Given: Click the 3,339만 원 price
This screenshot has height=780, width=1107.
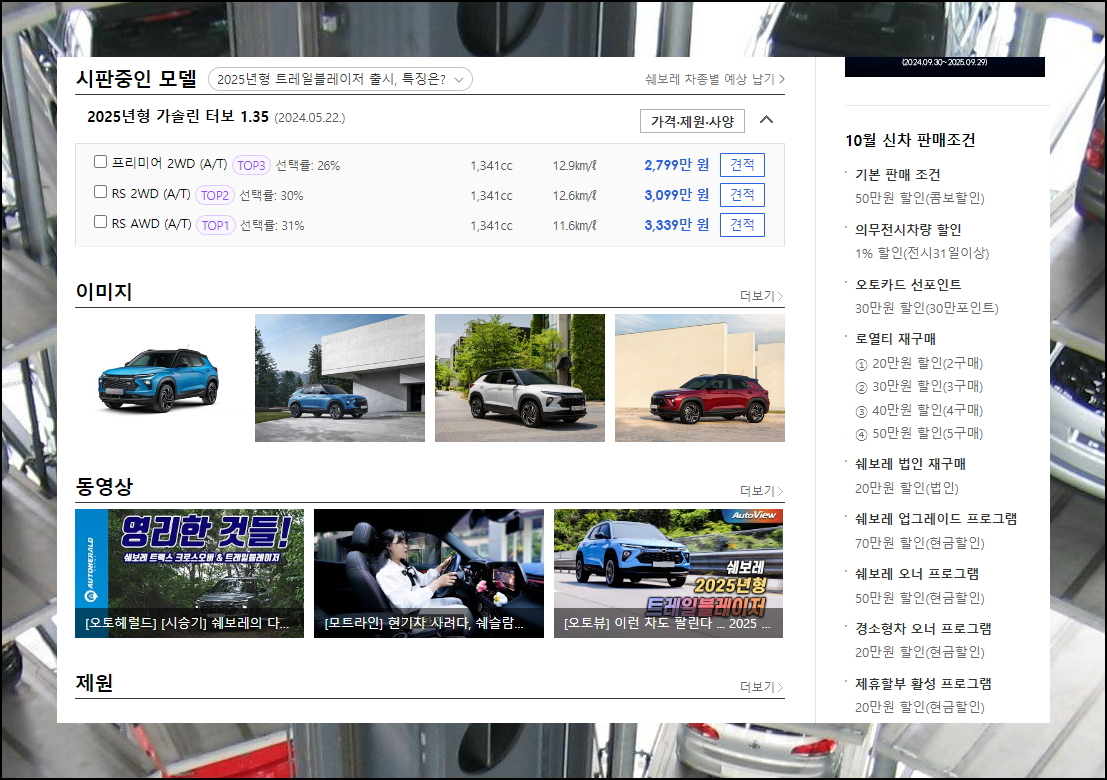Looking at the screenshot, I should 676,225.
